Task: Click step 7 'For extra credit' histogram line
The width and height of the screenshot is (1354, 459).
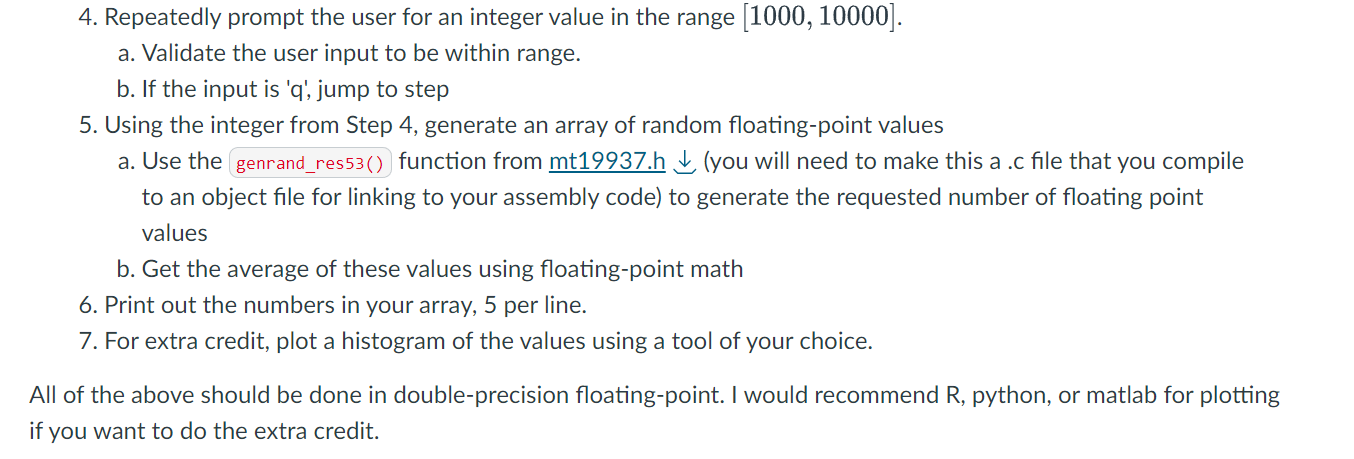Action: (476, 341)
